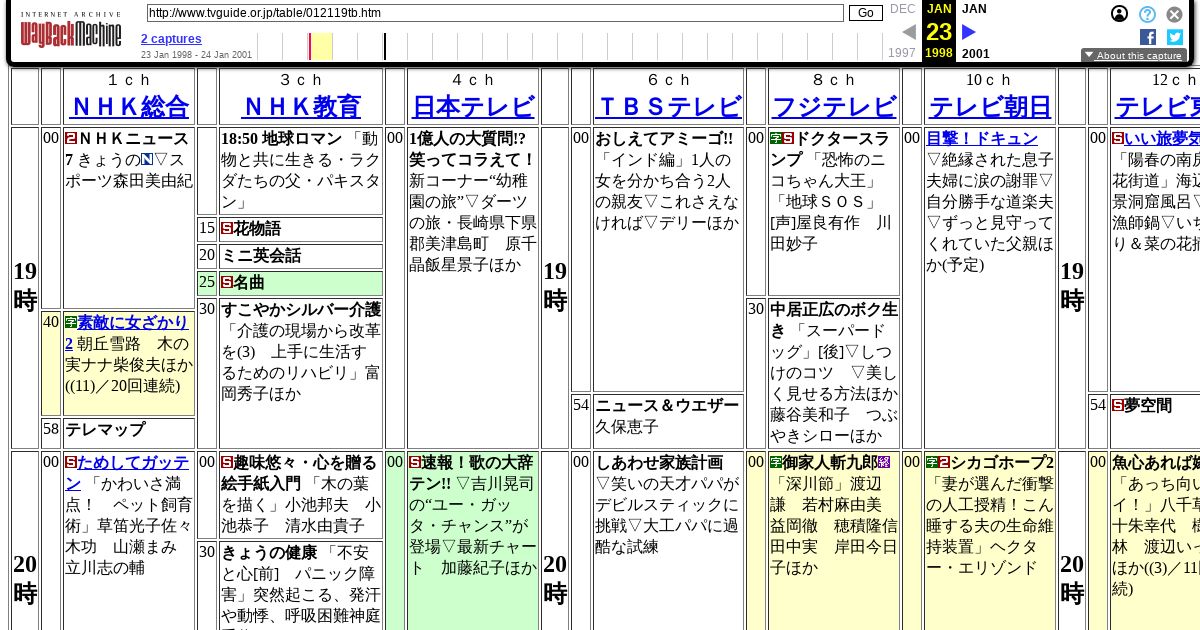Share capture via the Facebook icon

click(1148, 37)
